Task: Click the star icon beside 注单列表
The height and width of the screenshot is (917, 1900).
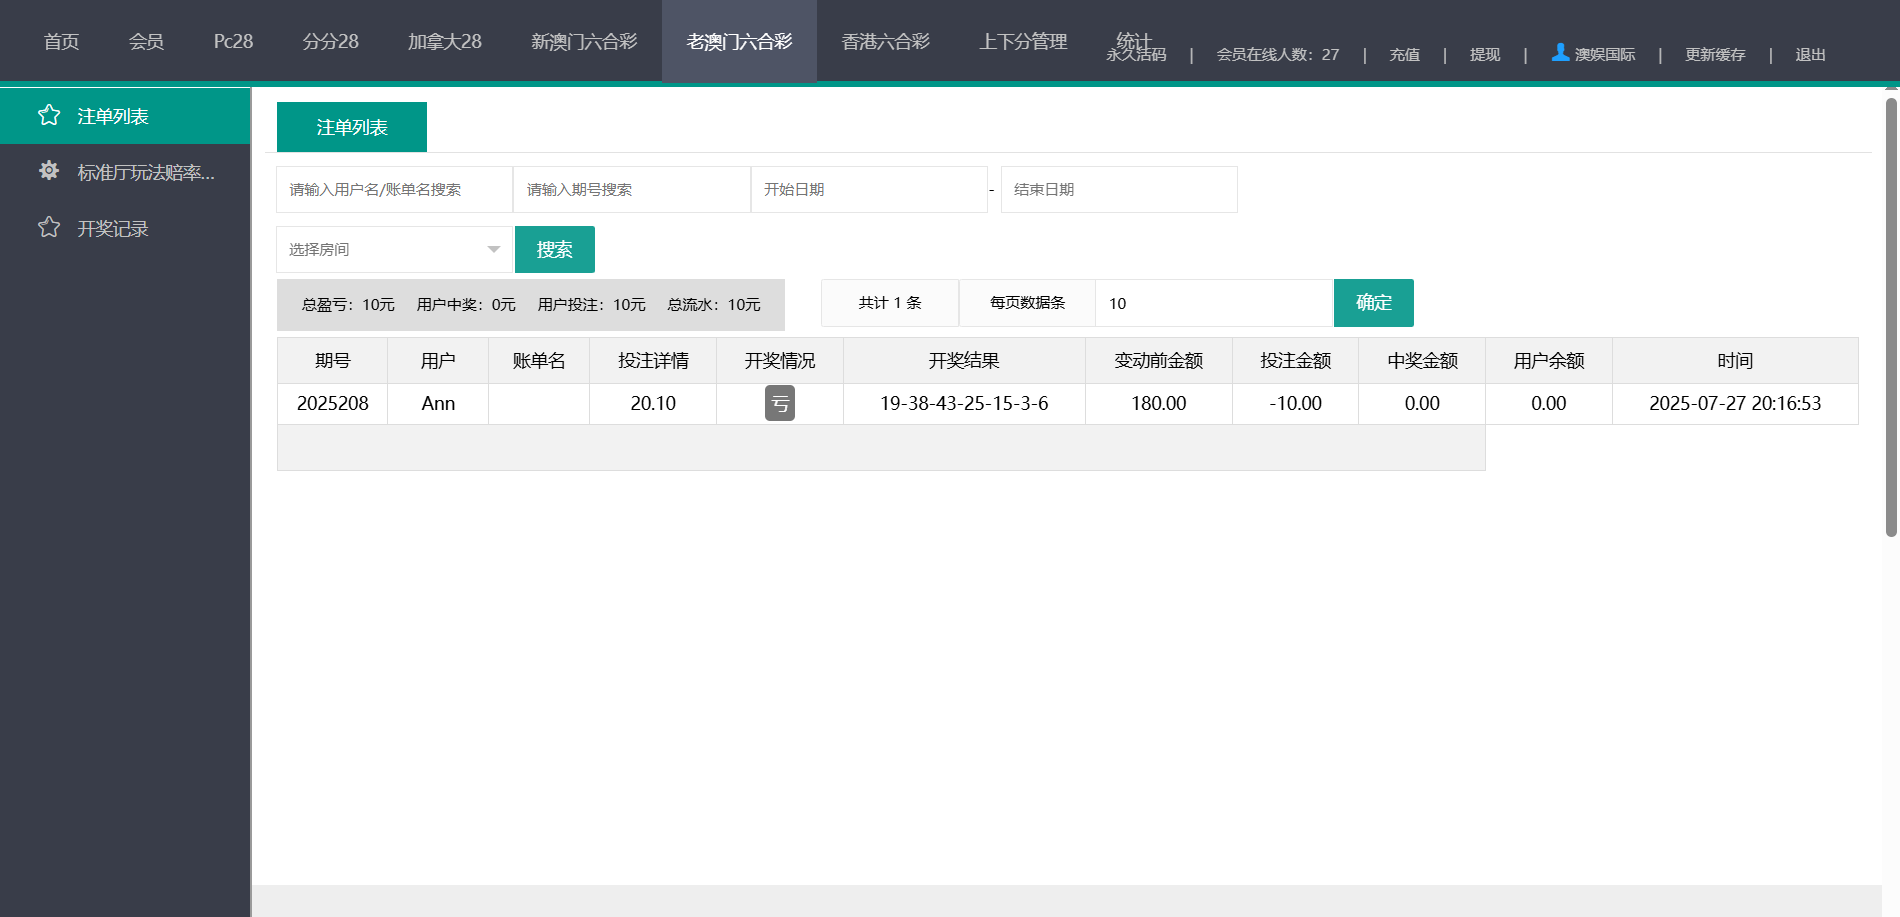Action: click(x=49, y=116)
